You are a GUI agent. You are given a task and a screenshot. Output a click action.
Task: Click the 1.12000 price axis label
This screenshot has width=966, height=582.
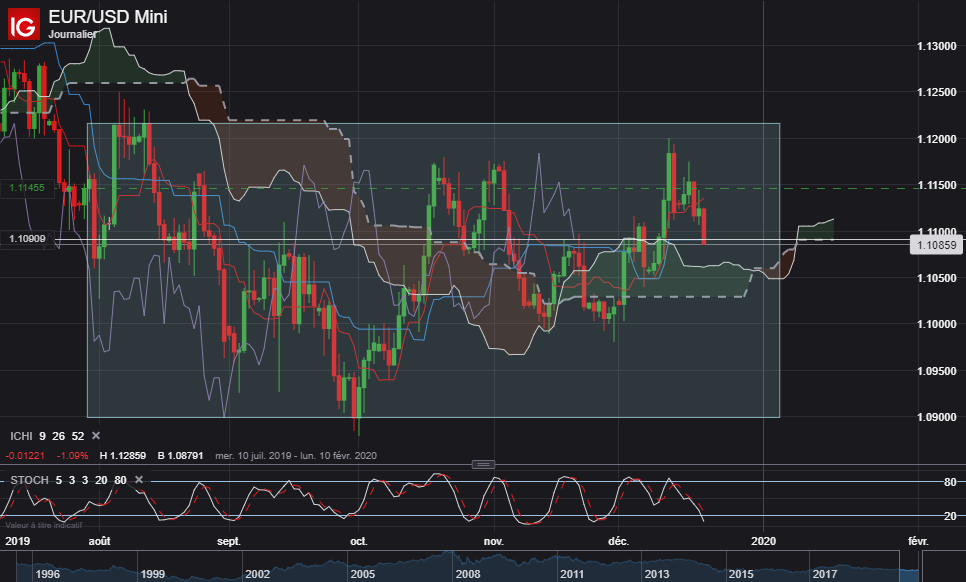(x=936, y=139)
